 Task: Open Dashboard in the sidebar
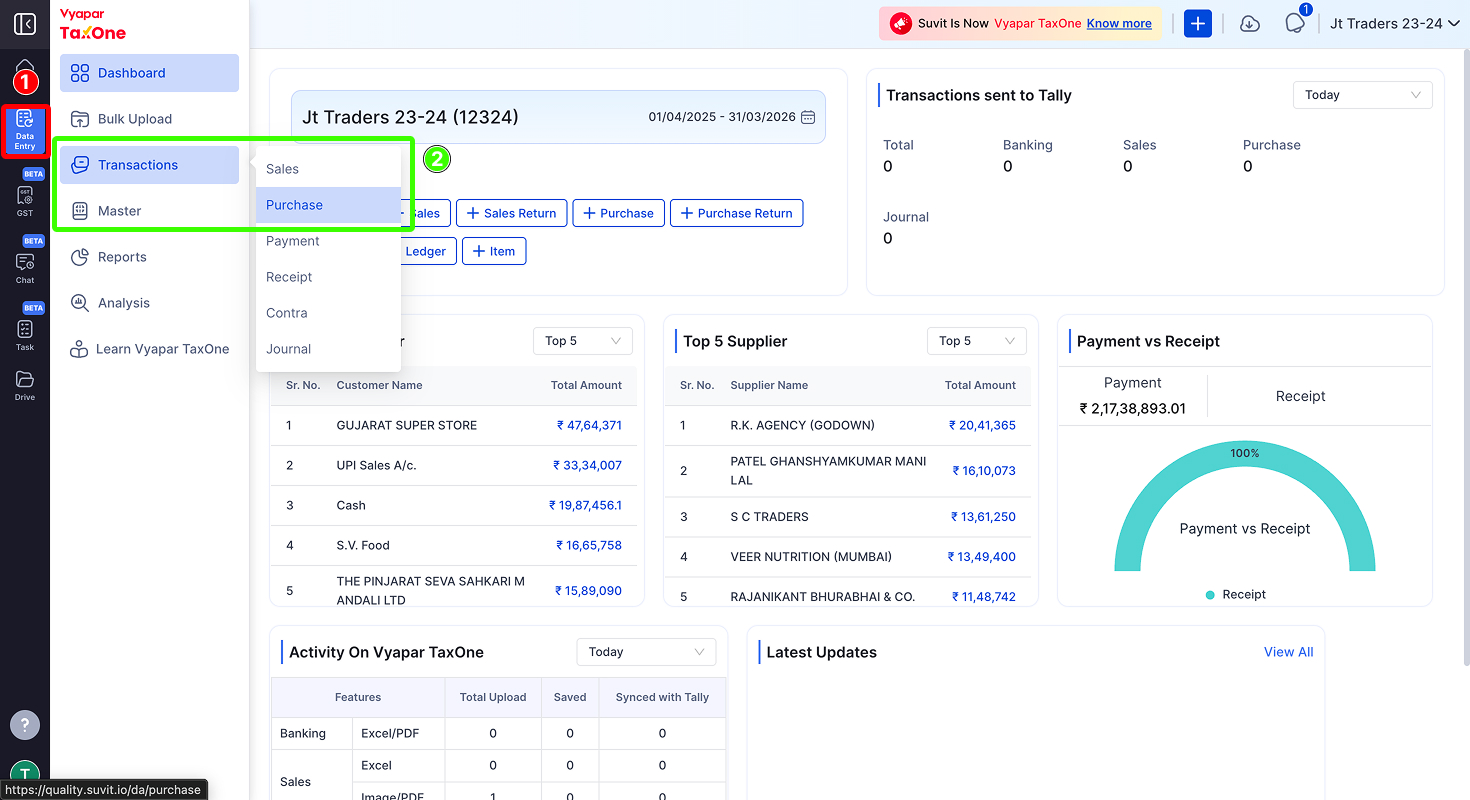[x=149, y=73]
